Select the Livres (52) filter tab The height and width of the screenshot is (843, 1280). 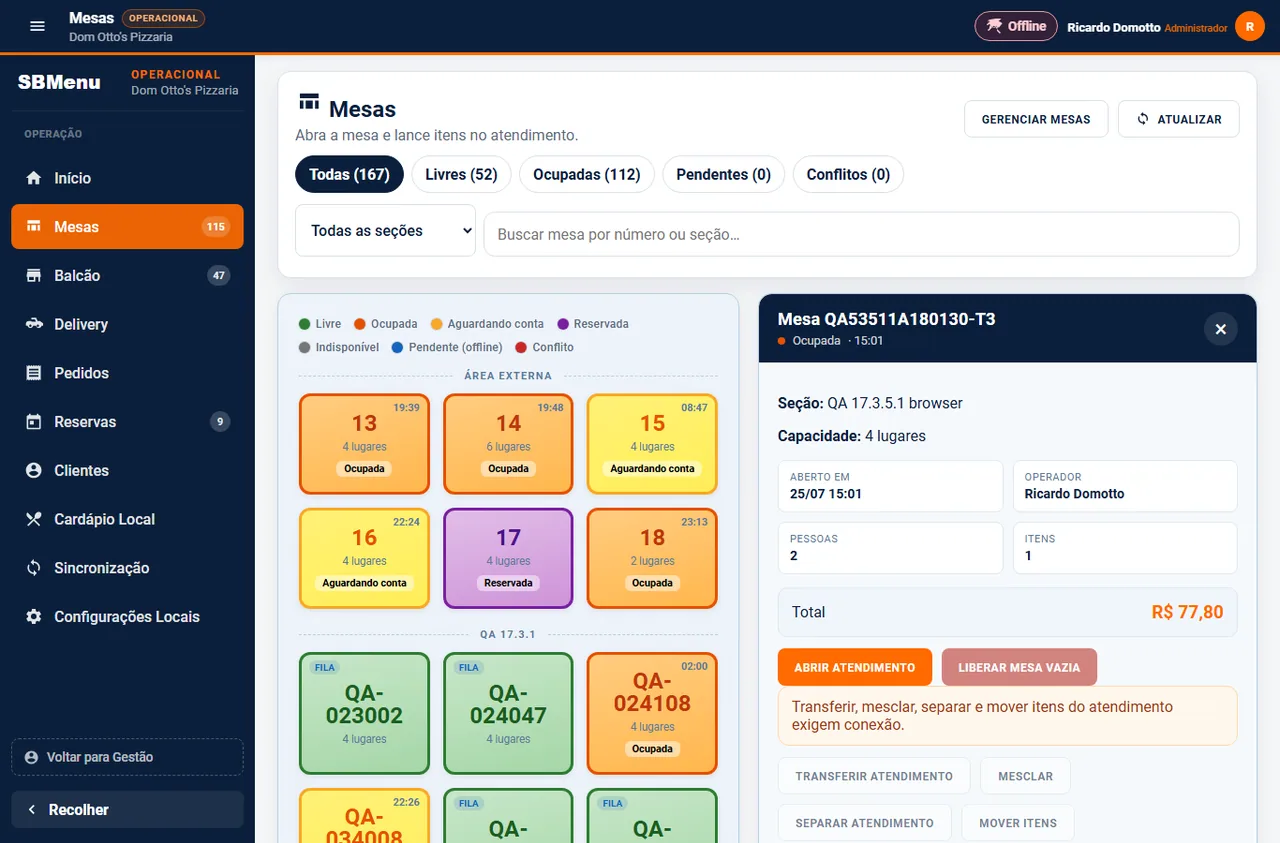[x=461, y=174]
